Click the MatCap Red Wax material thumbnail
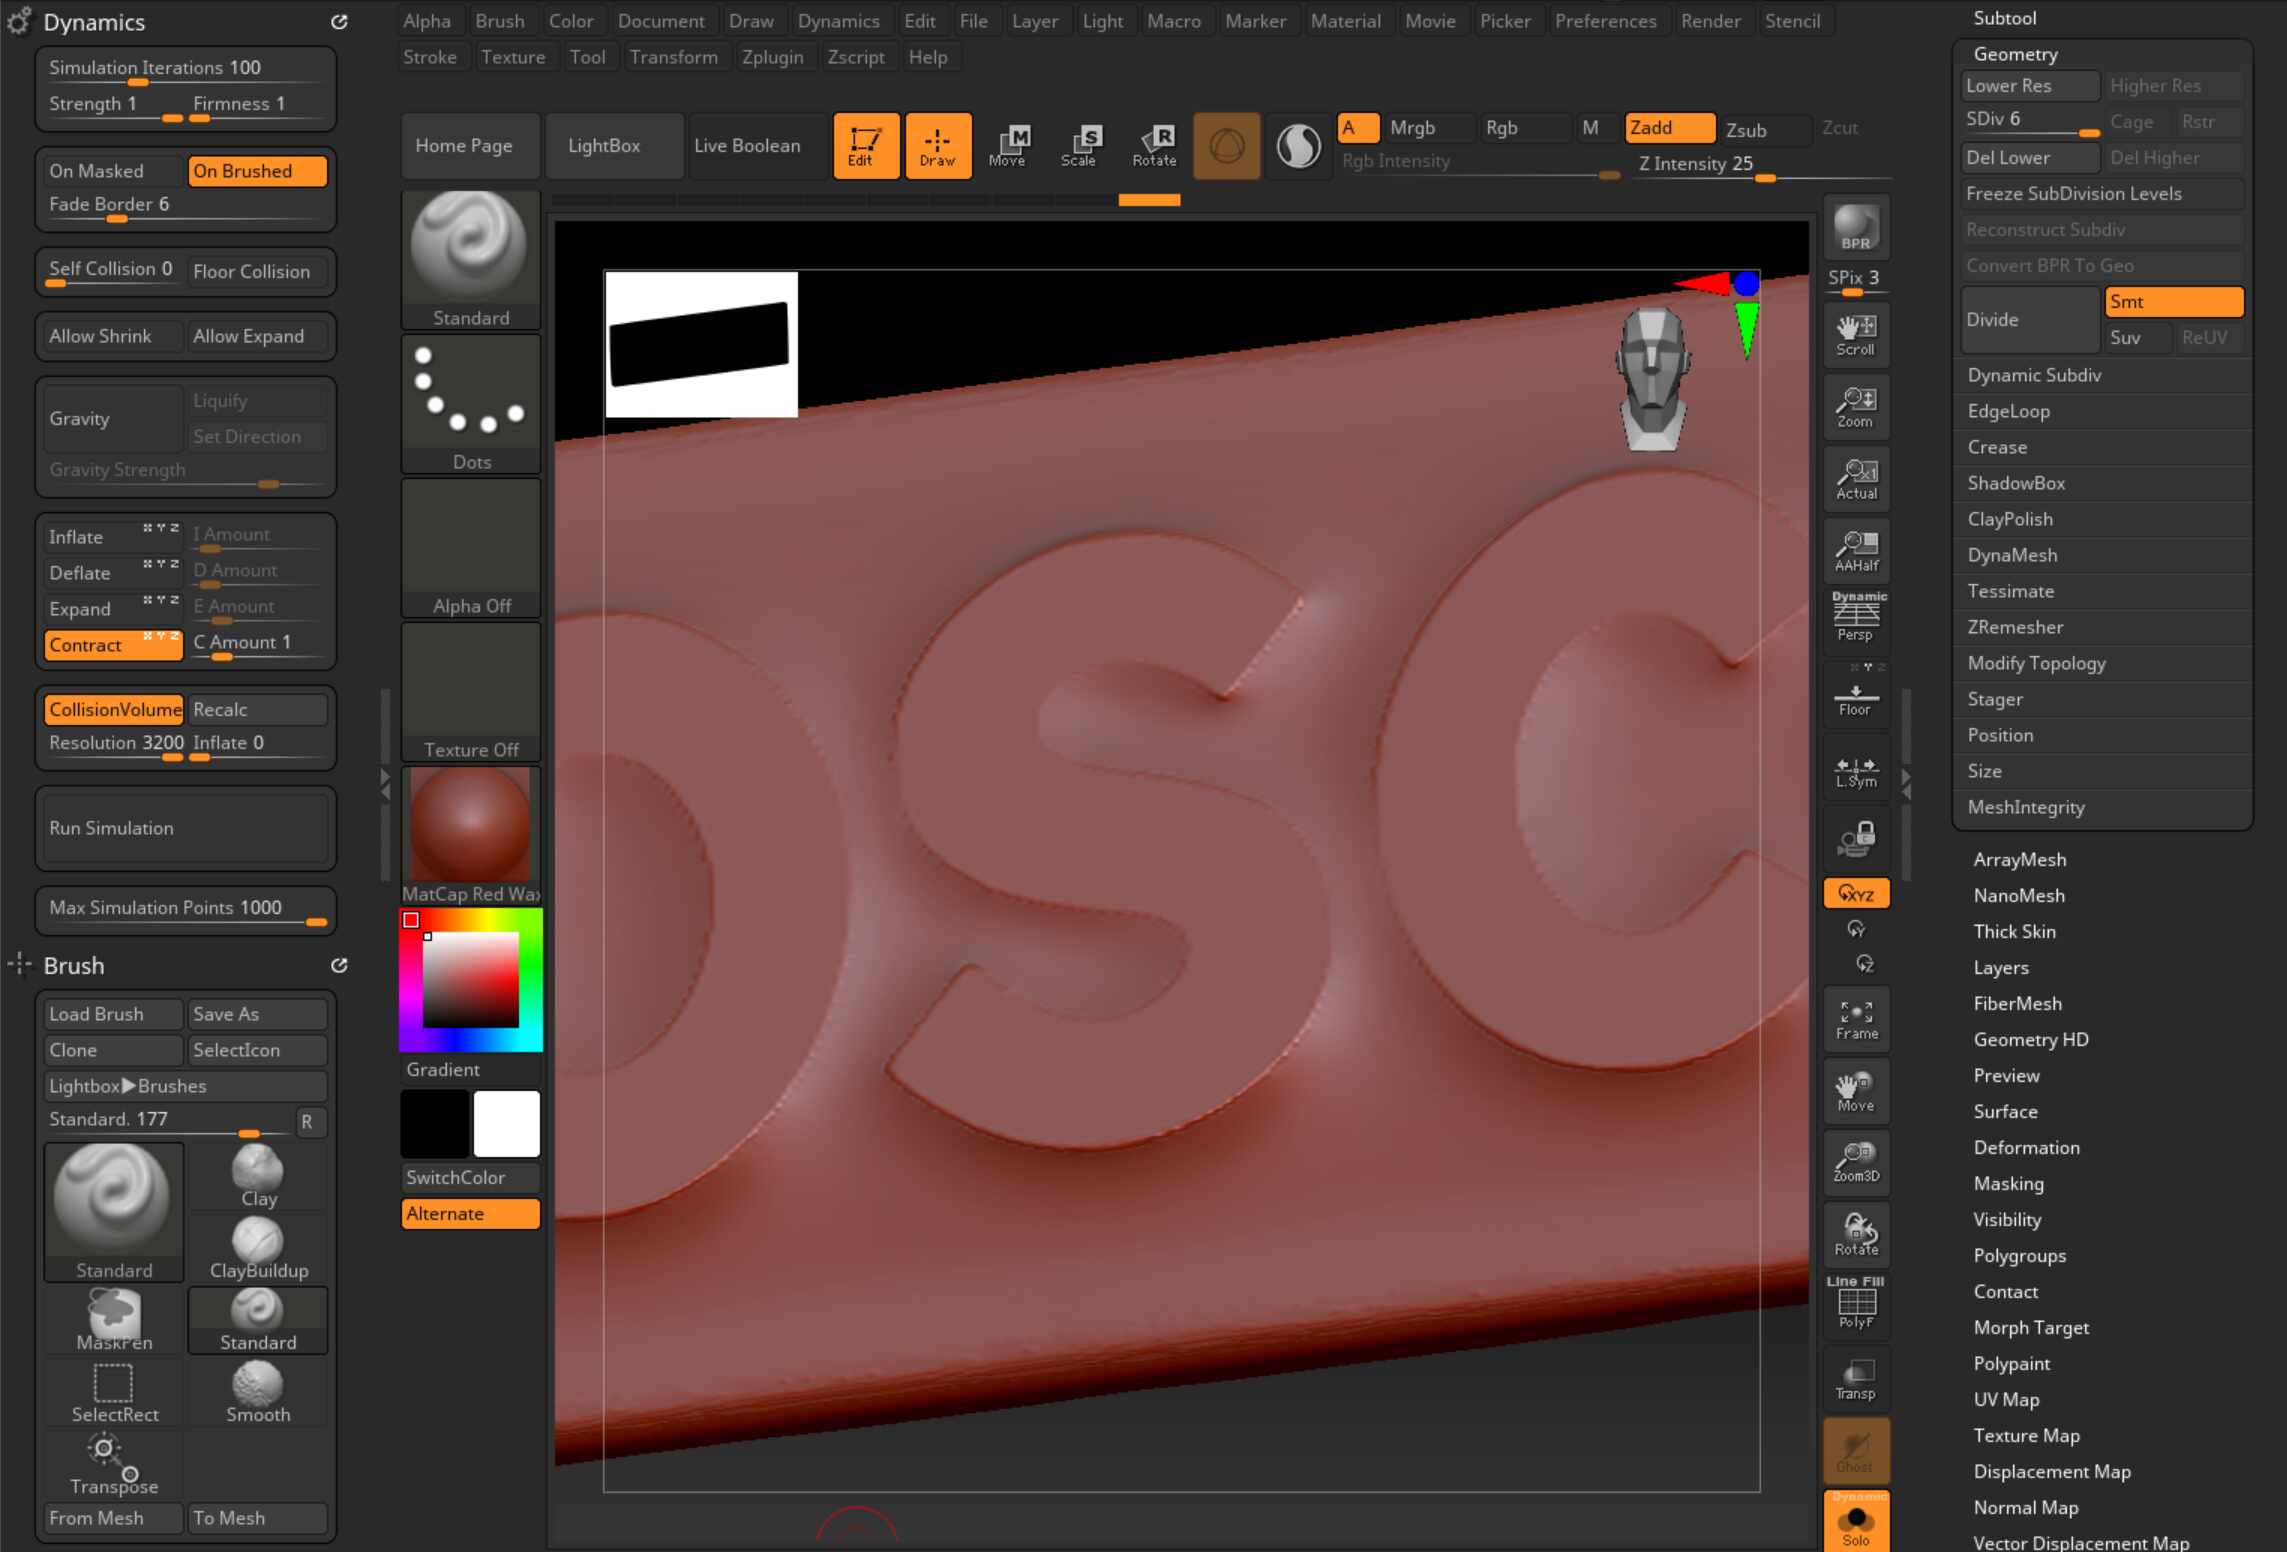2287x1552 pixels. click(x=470, y=836)
